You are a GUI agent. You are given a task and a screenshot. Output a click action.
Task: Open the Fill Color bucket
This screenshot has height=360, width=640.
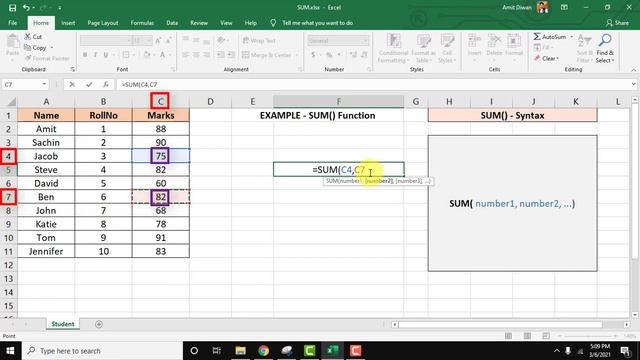147,55
